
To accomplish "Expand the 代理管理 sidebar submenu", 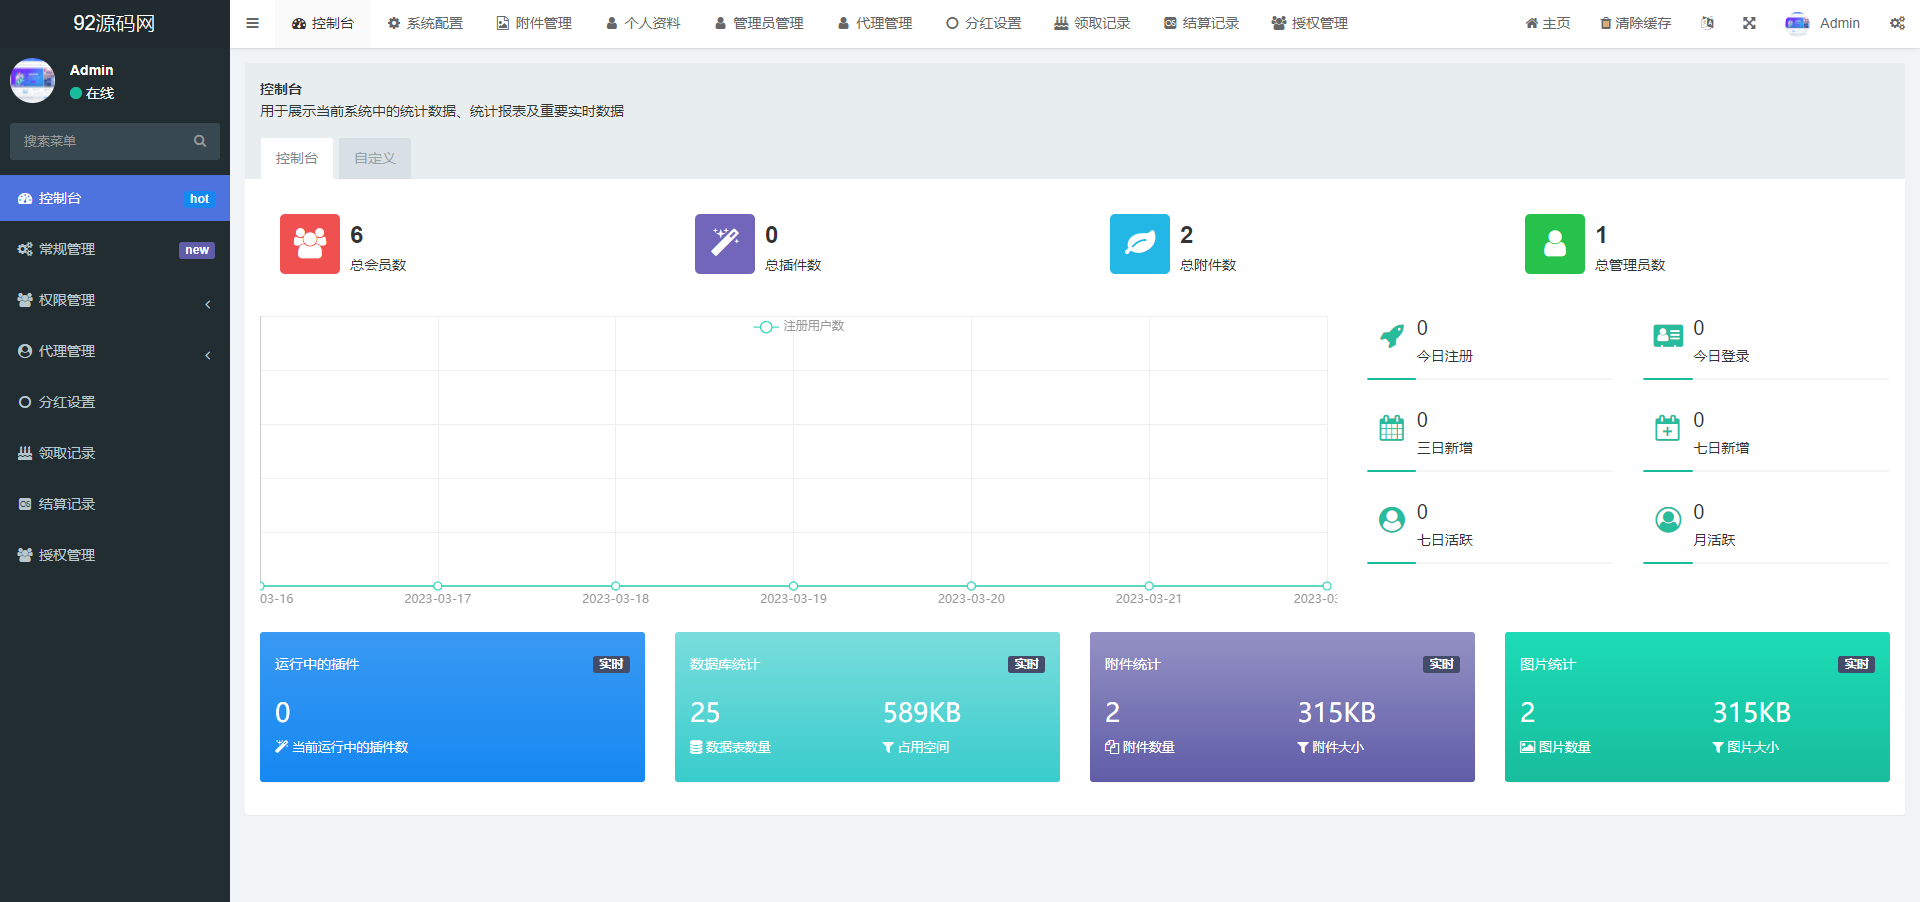I will tap(115, 351).
